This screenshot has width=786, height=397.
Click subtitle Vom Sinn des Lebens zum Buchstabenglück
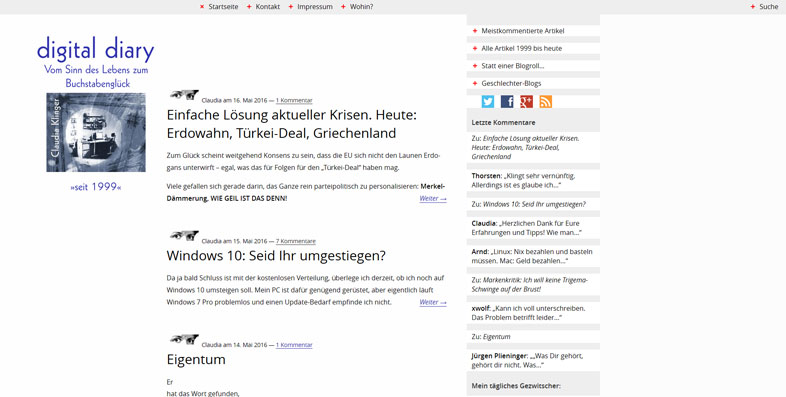[x=96, y=77]
